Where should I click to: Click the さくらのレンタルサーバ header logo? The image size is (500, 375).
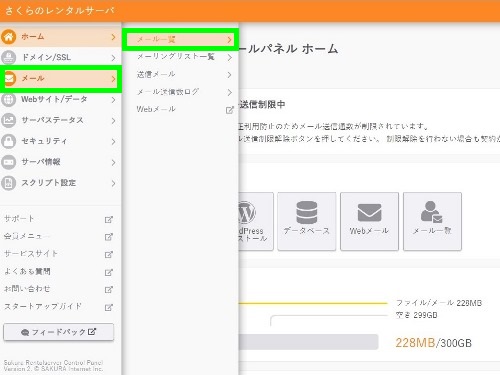click(60, 11)
